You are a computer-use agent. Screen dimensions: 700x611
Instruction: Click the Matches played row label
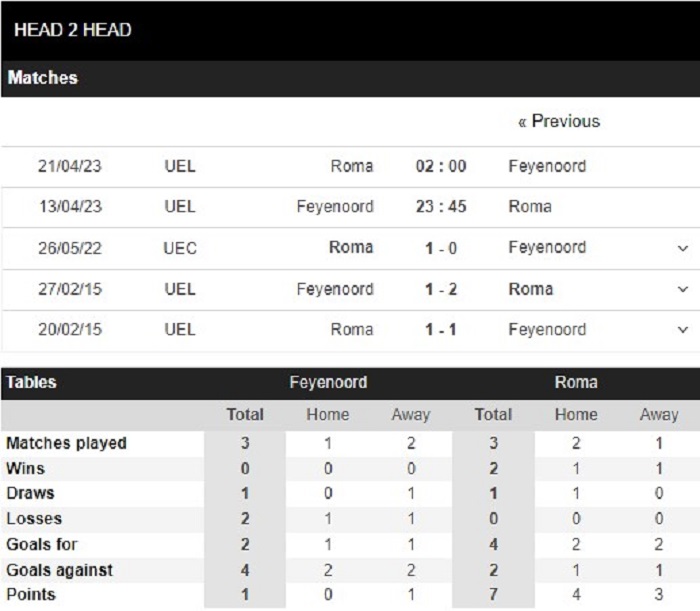(66, 443)
